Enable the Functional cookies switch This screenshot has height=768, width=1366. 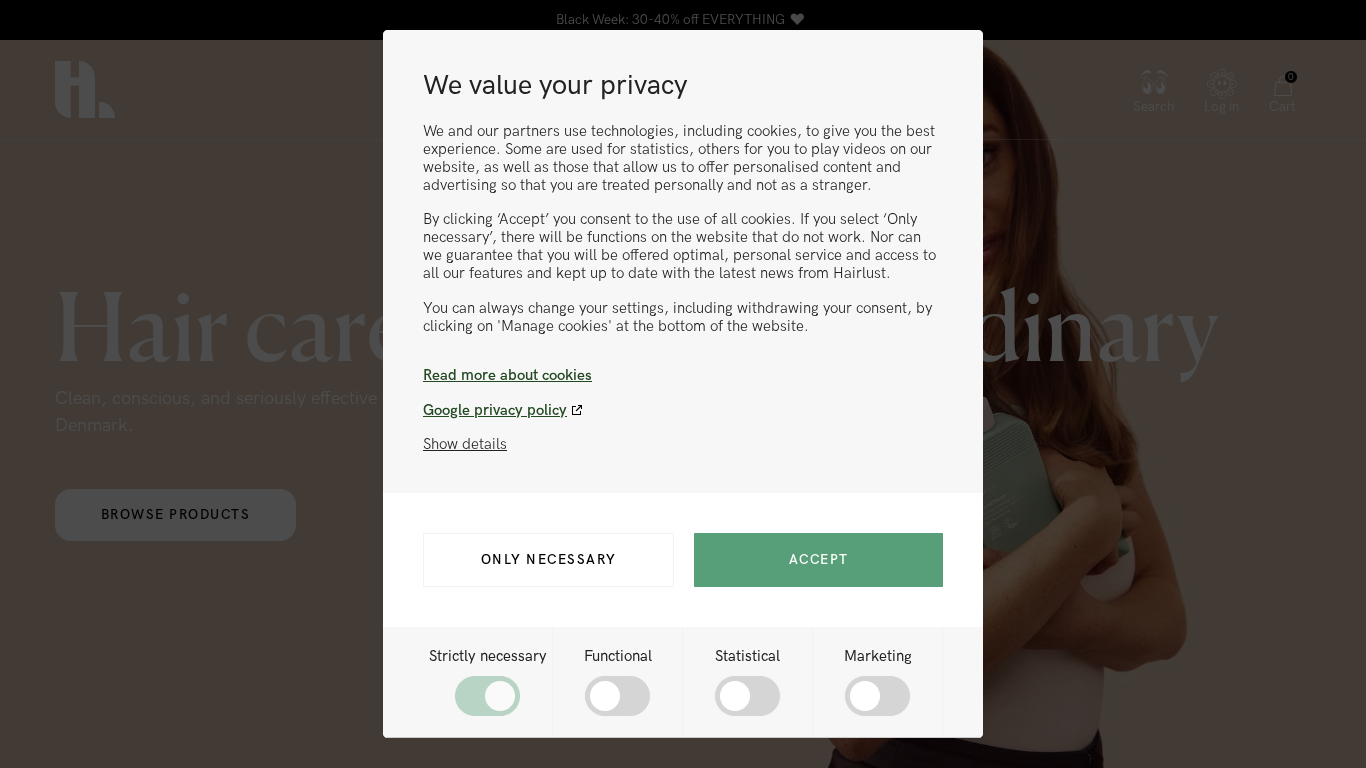pos(617,696)
